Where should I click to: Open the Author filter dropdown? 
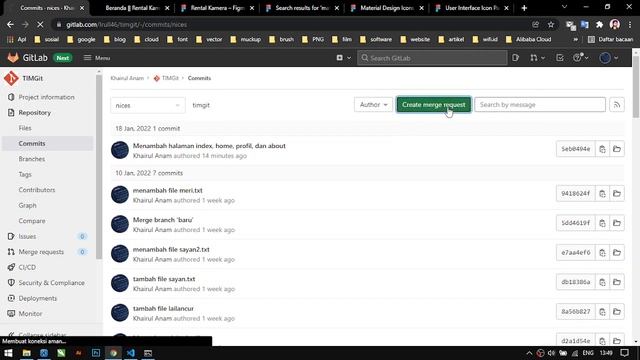point(373,105)
